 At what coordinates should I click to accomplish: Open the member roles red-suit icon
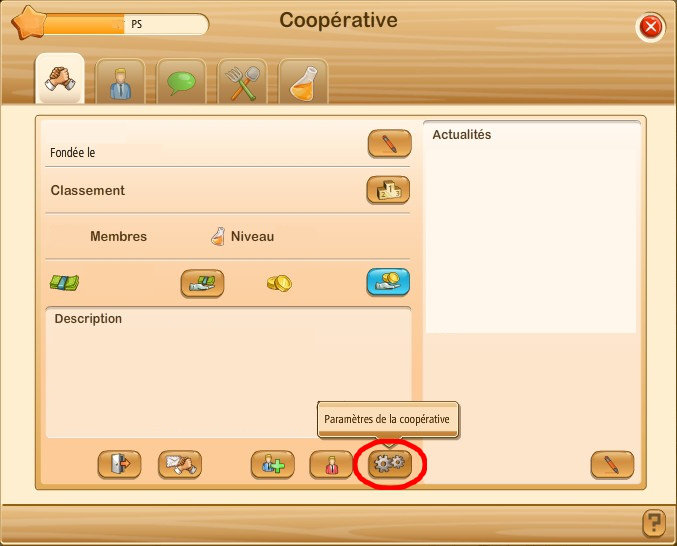click(331, 464)
